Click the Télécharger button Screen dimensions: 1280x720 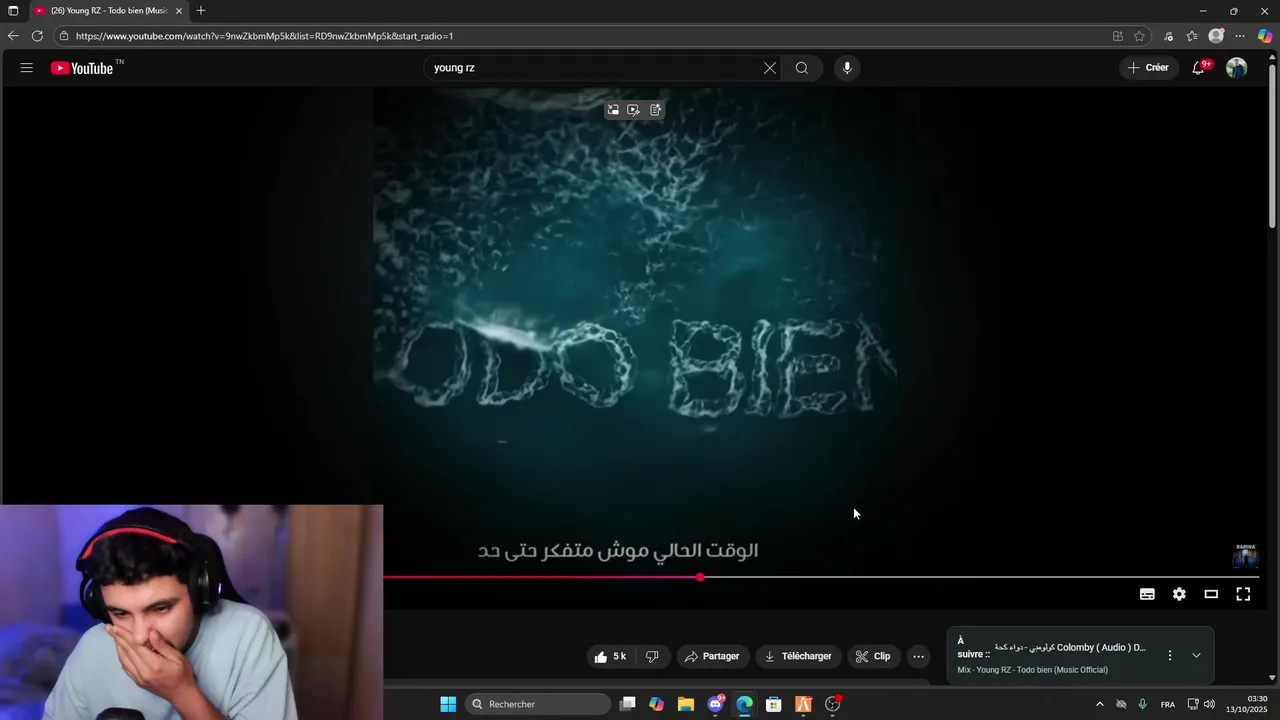pyautogui.click(x=798, y=656)
